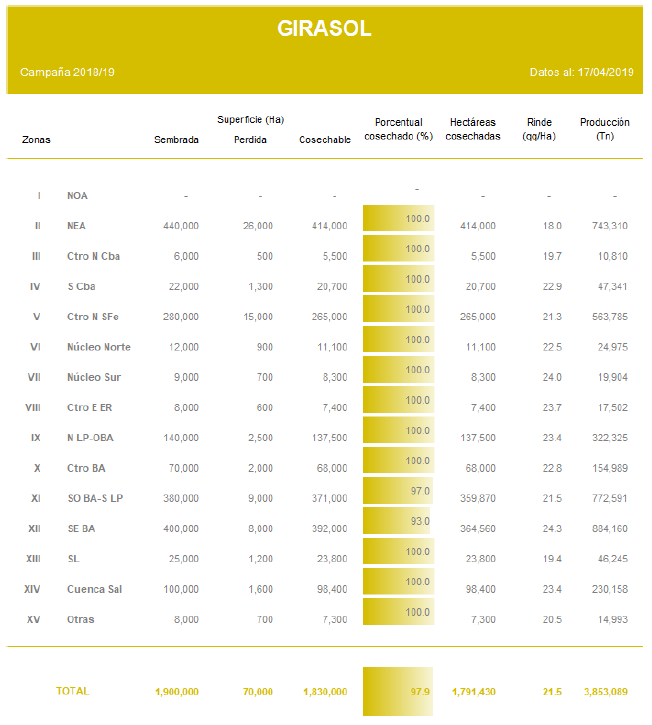
Task: Click the Perdida column header
Action: pos(250,140)
